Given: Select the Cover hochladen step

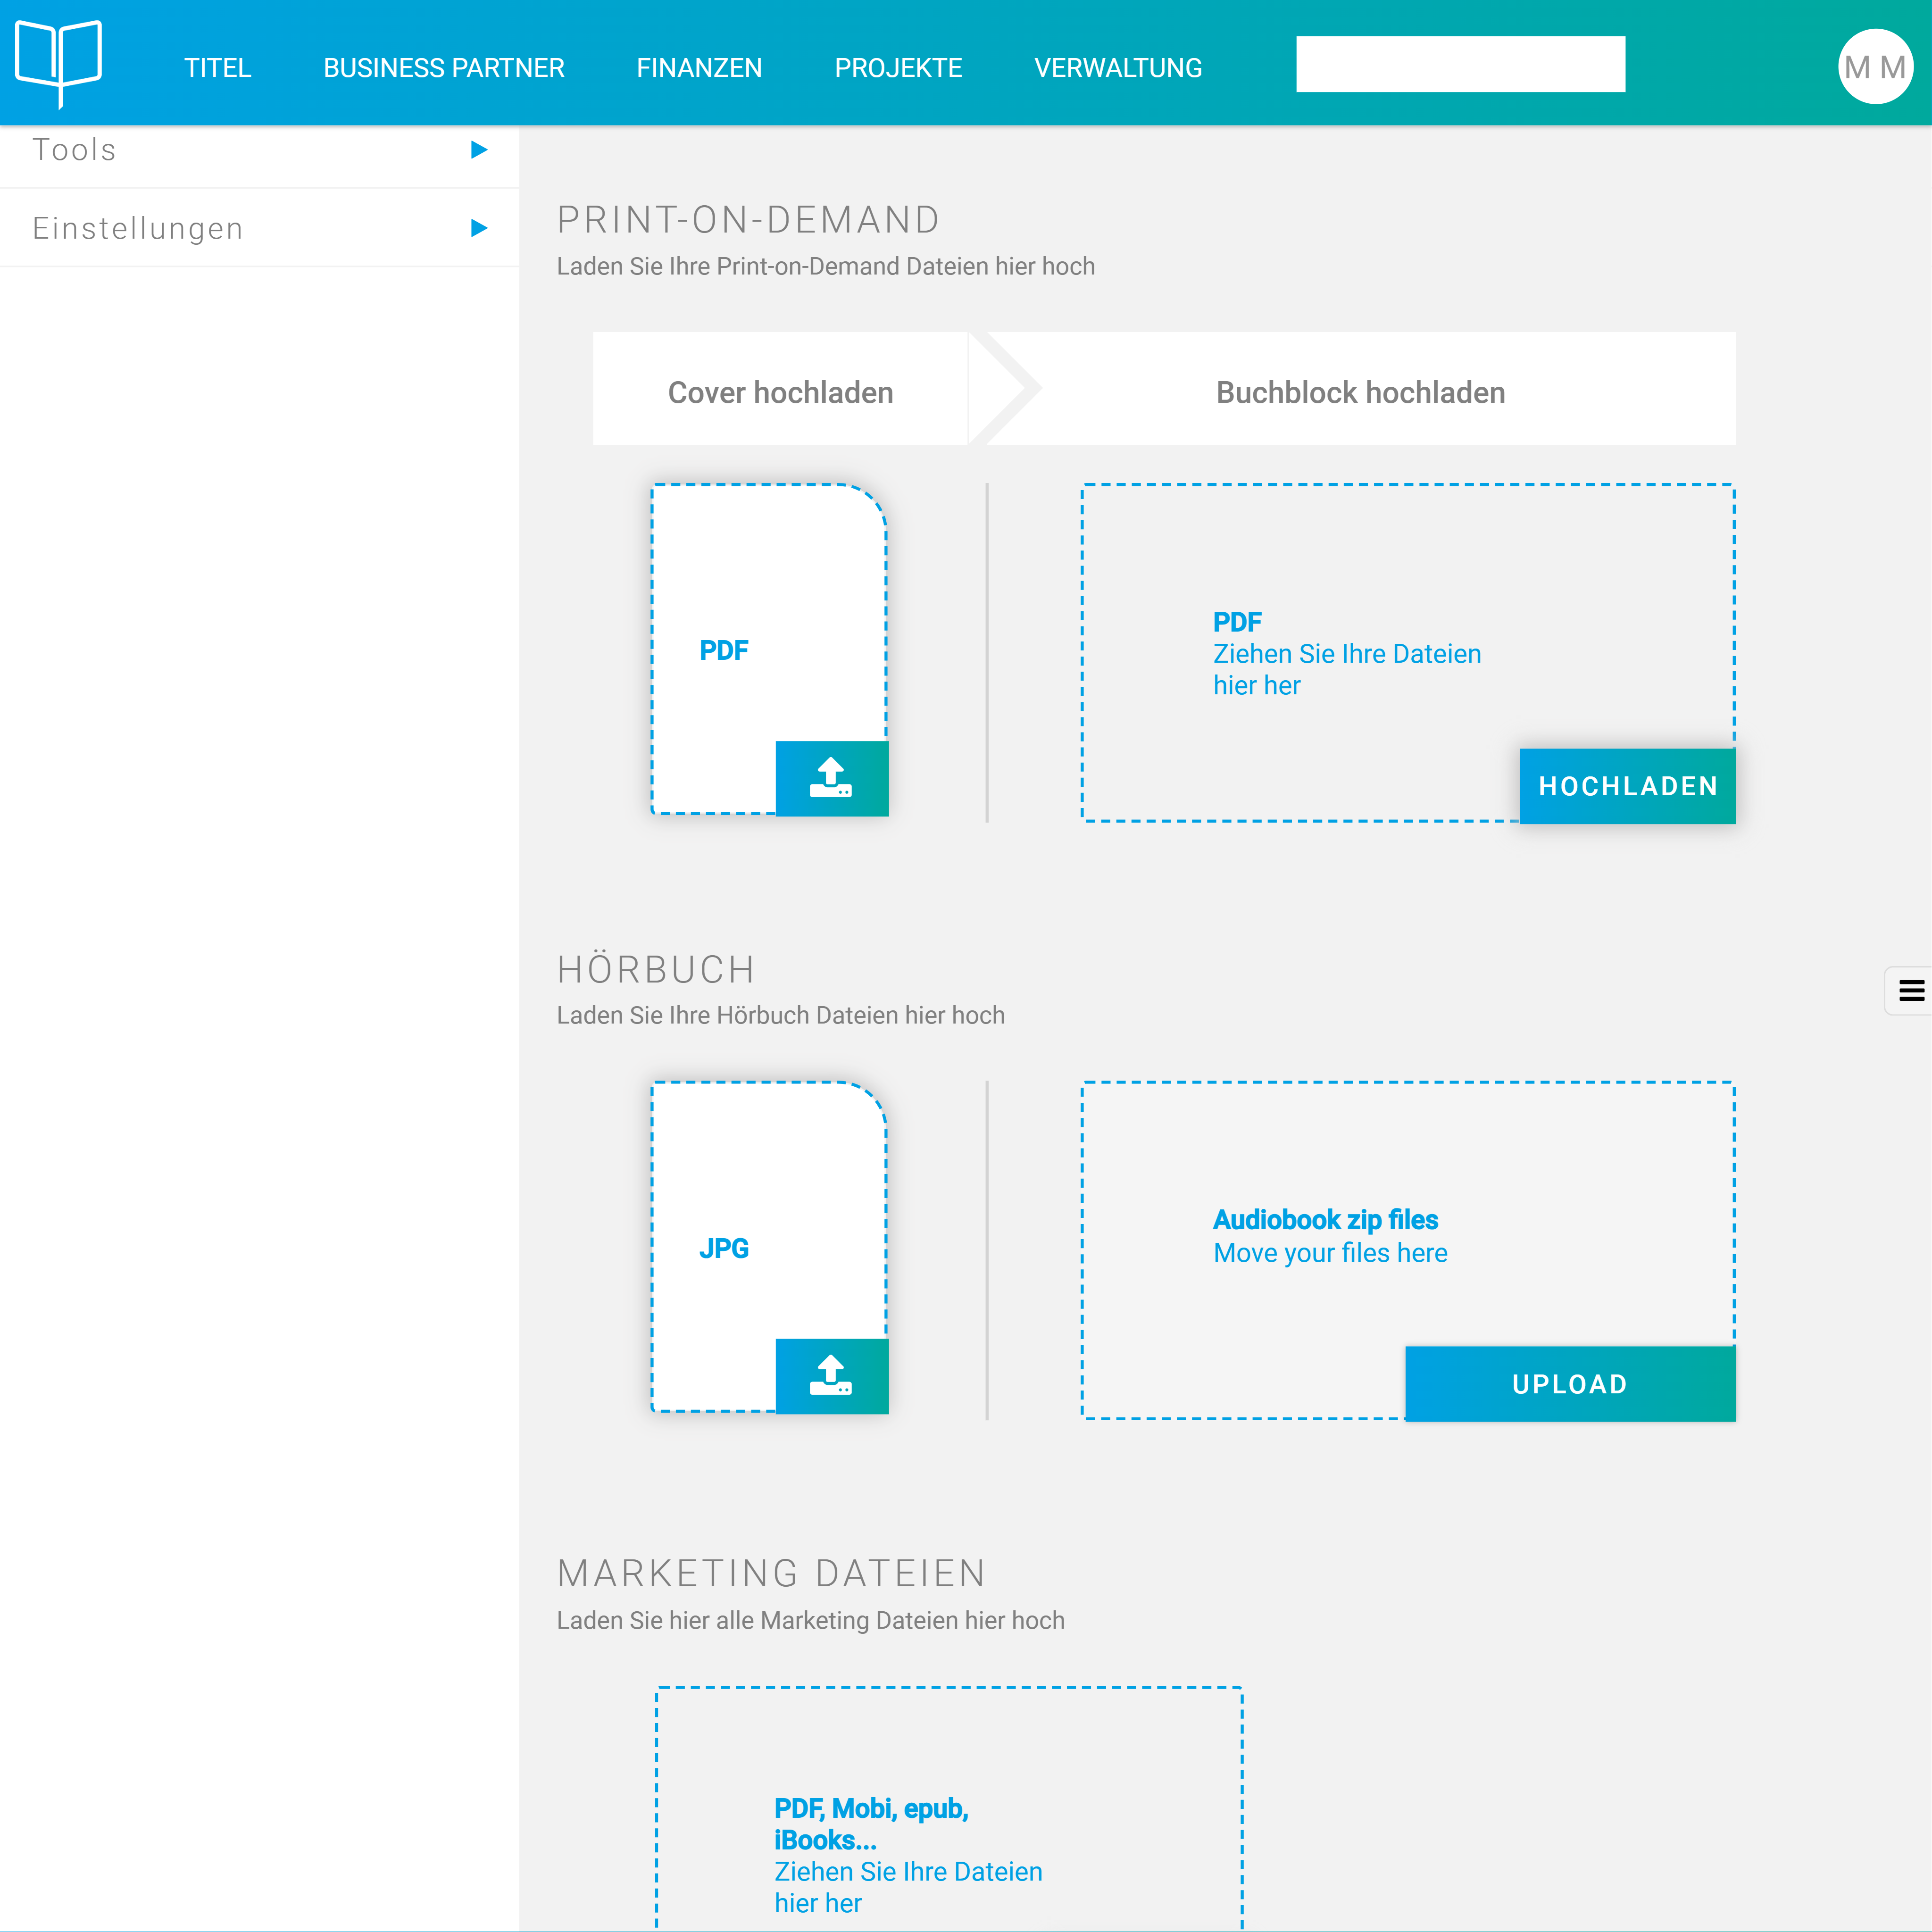Looking at the screenshot, I should point(780,392).
